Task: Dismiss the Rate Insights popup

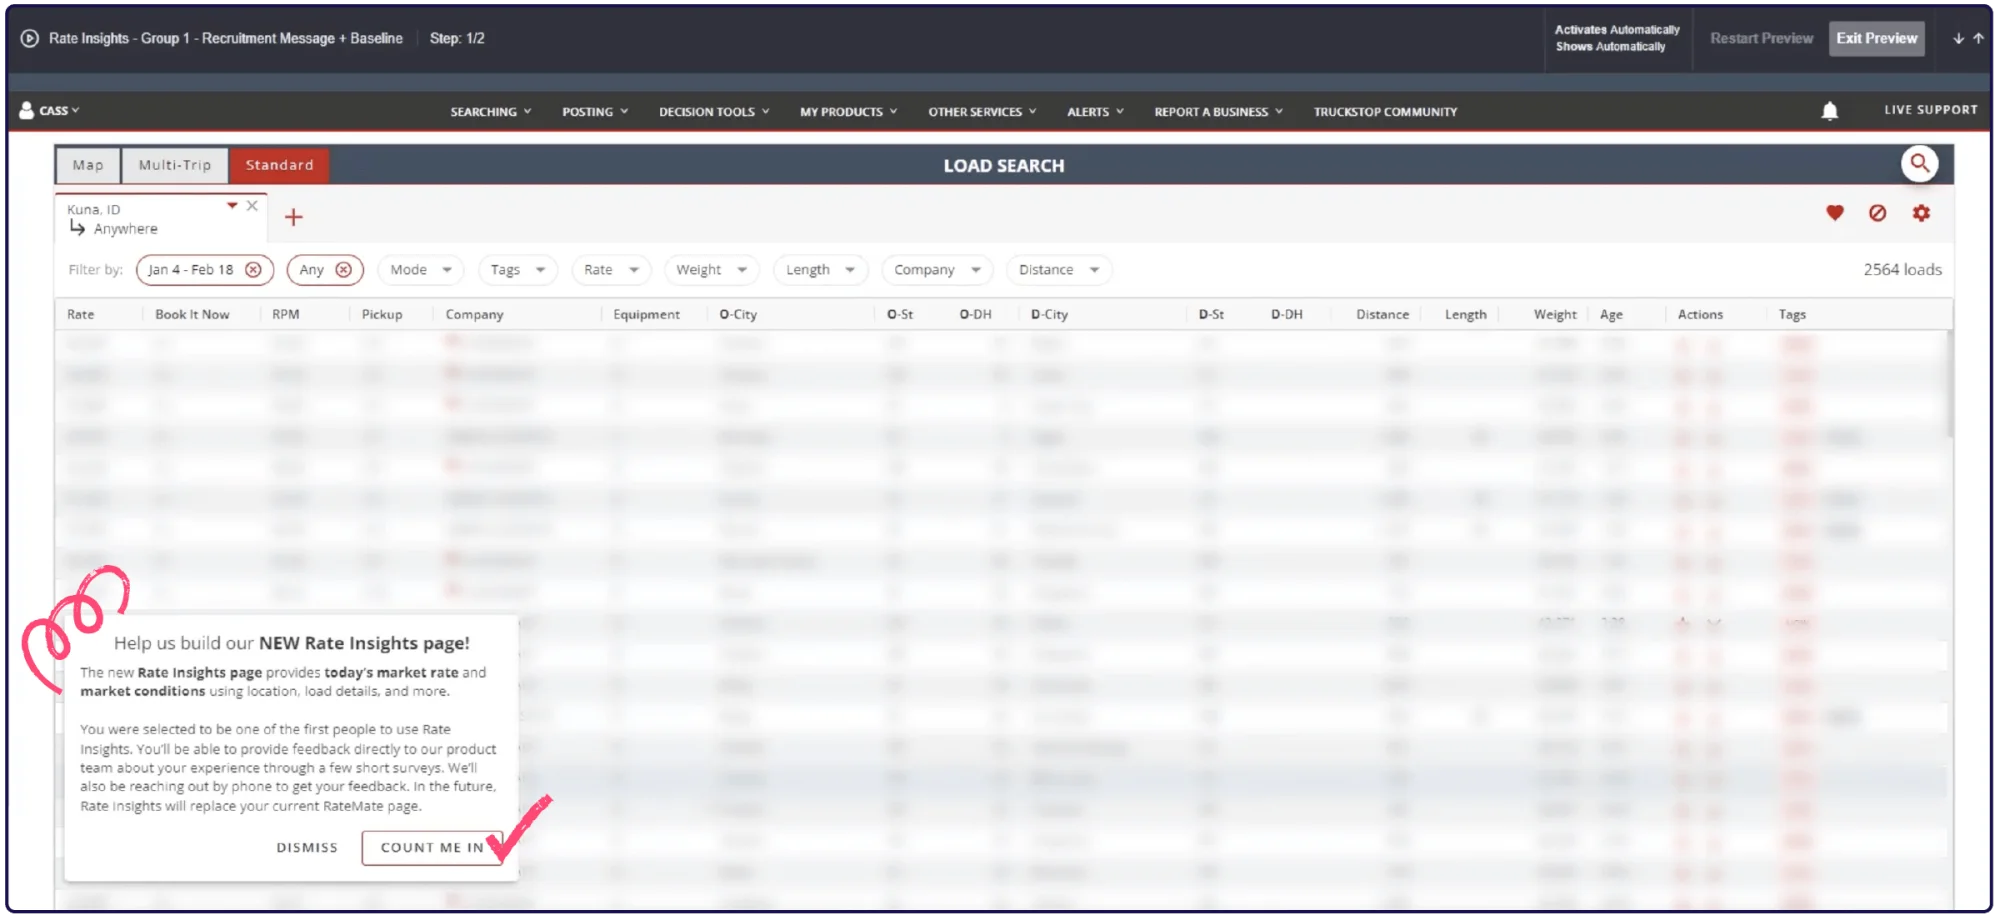Action: coord(307,847)
